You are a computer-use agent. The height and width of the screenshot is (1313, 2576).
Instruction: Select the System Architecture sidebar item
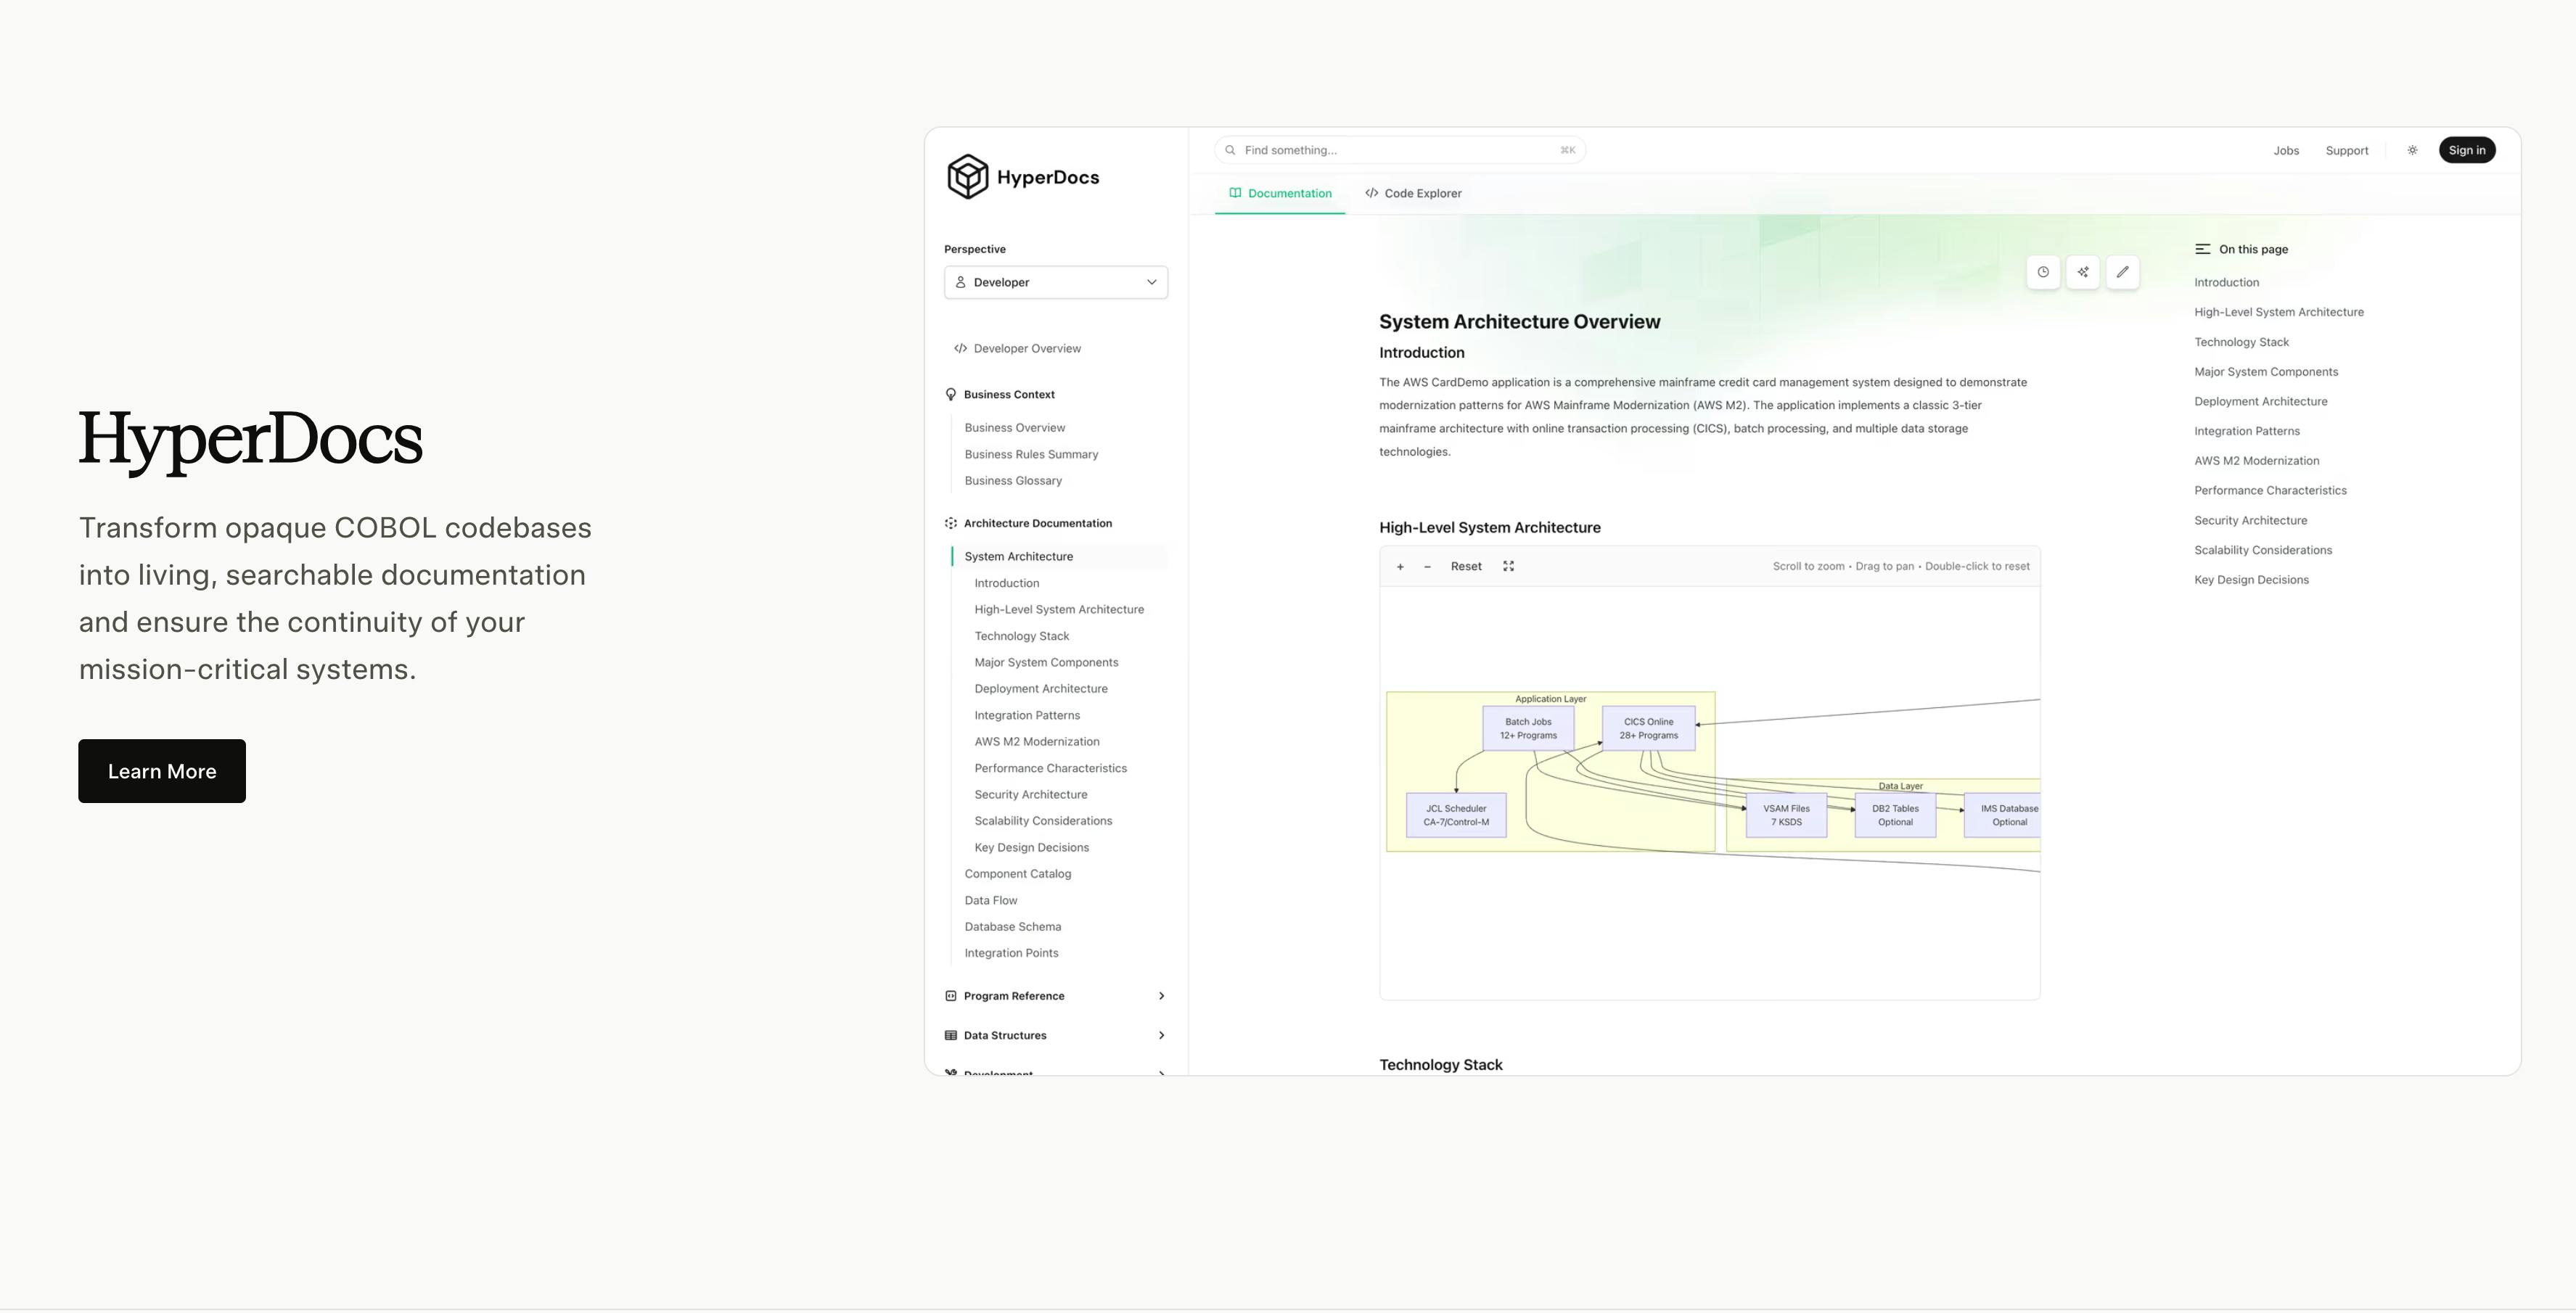coord(1059,557)
